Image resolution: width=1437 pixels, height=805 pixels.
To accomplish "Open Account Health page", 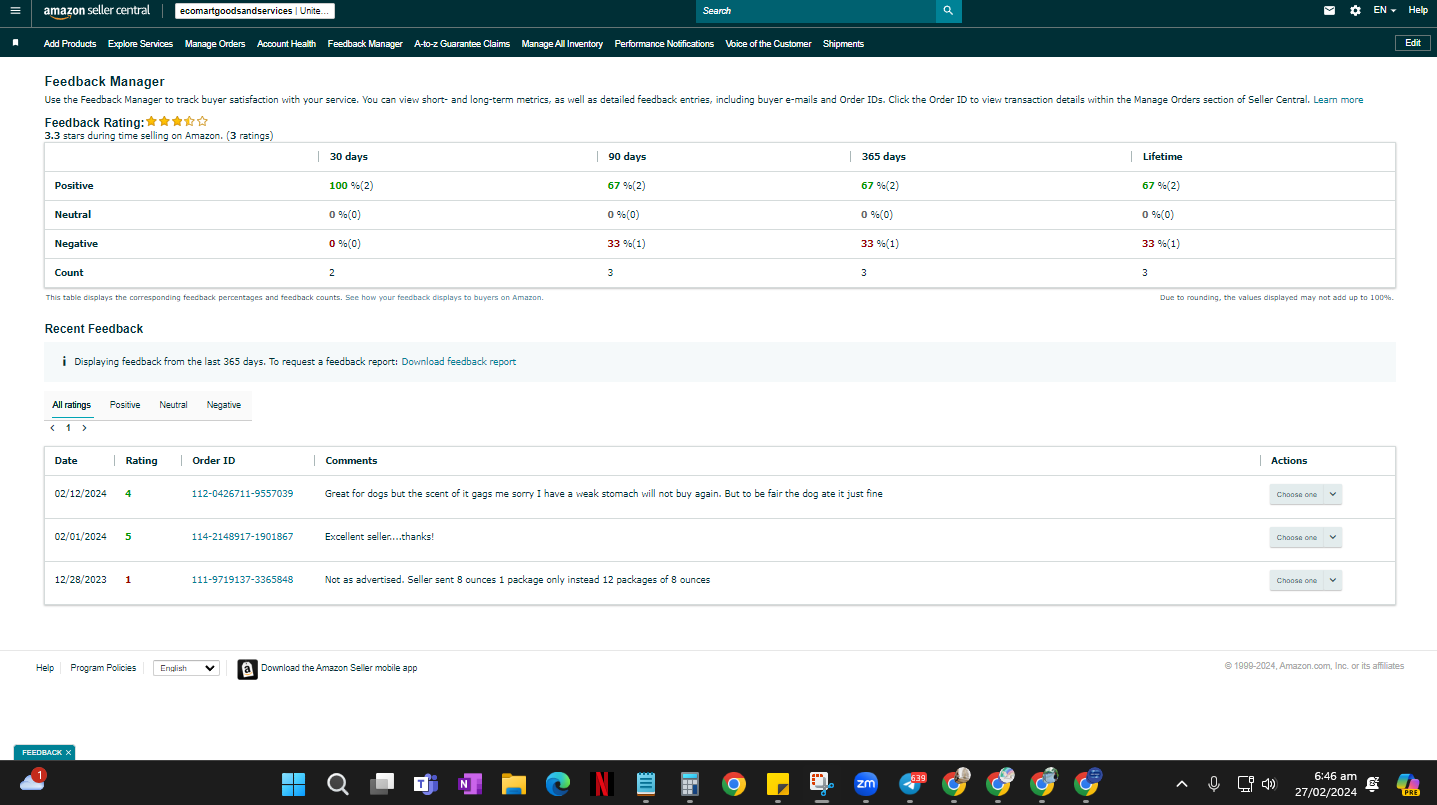I will (x=286, y=44).
